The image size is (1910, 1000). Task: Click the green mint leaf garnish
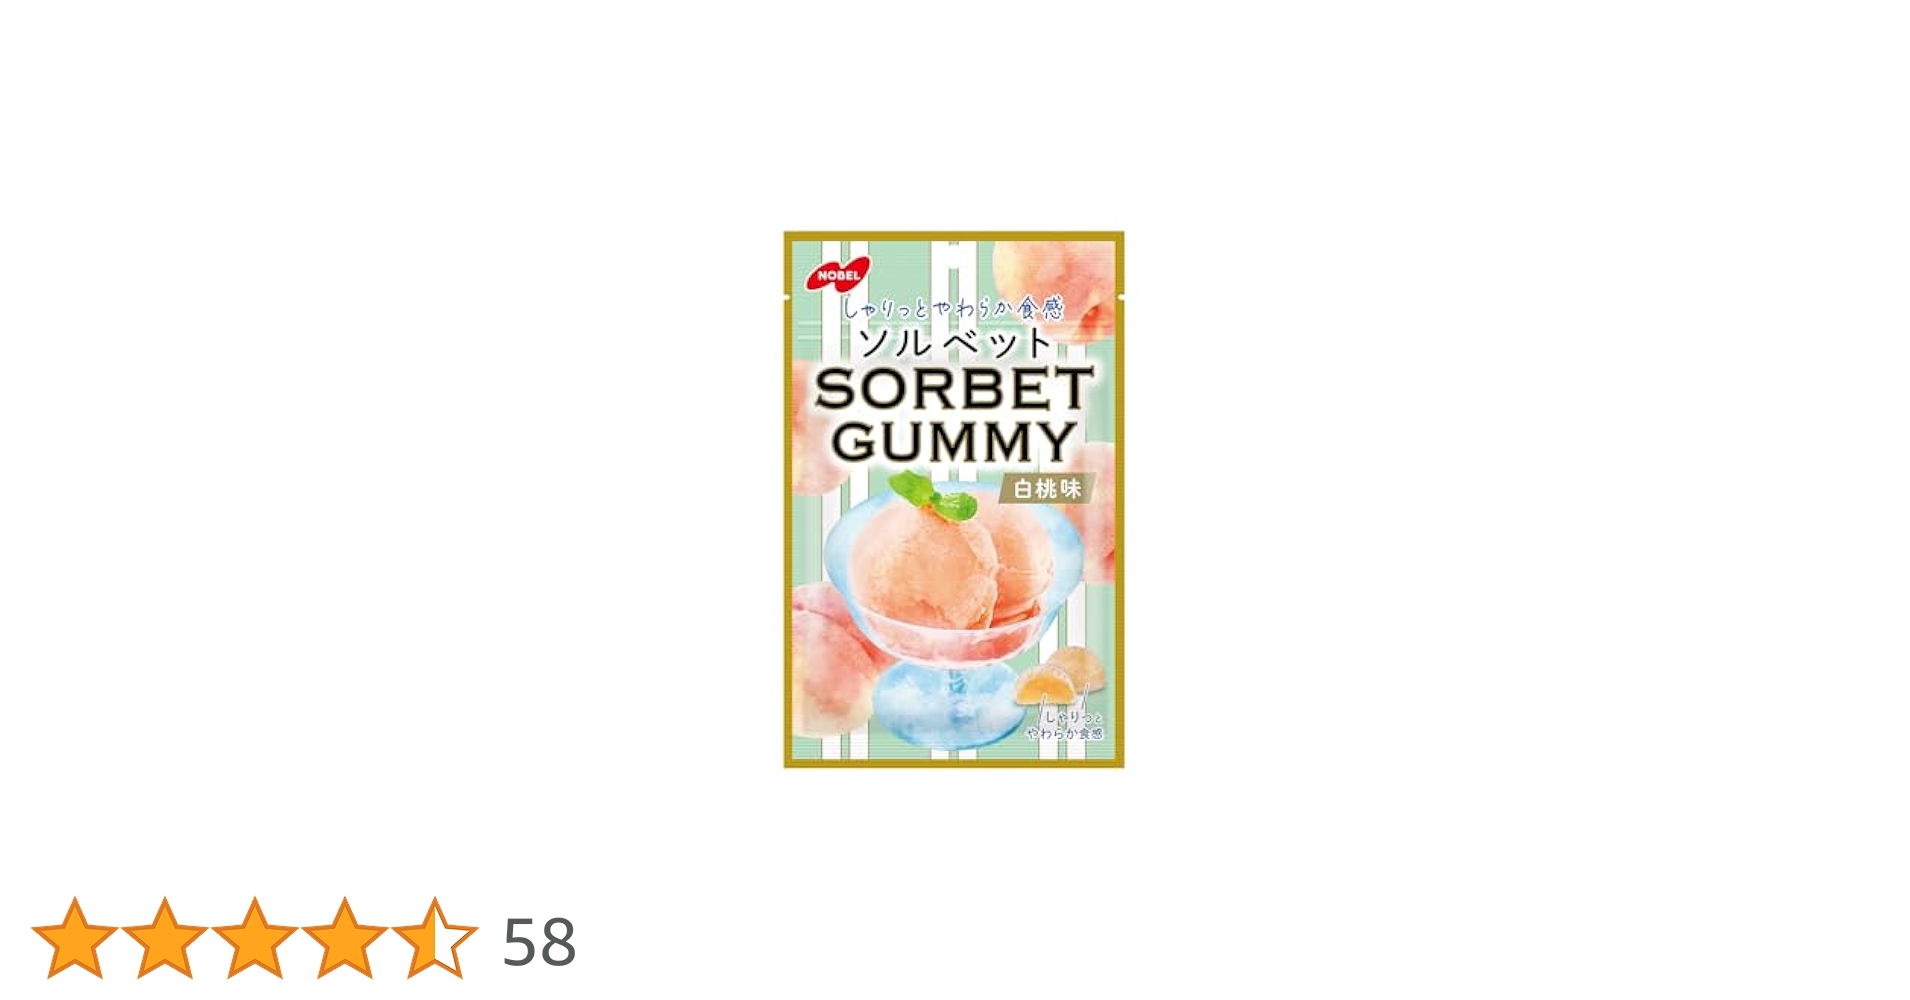[933, 496]
